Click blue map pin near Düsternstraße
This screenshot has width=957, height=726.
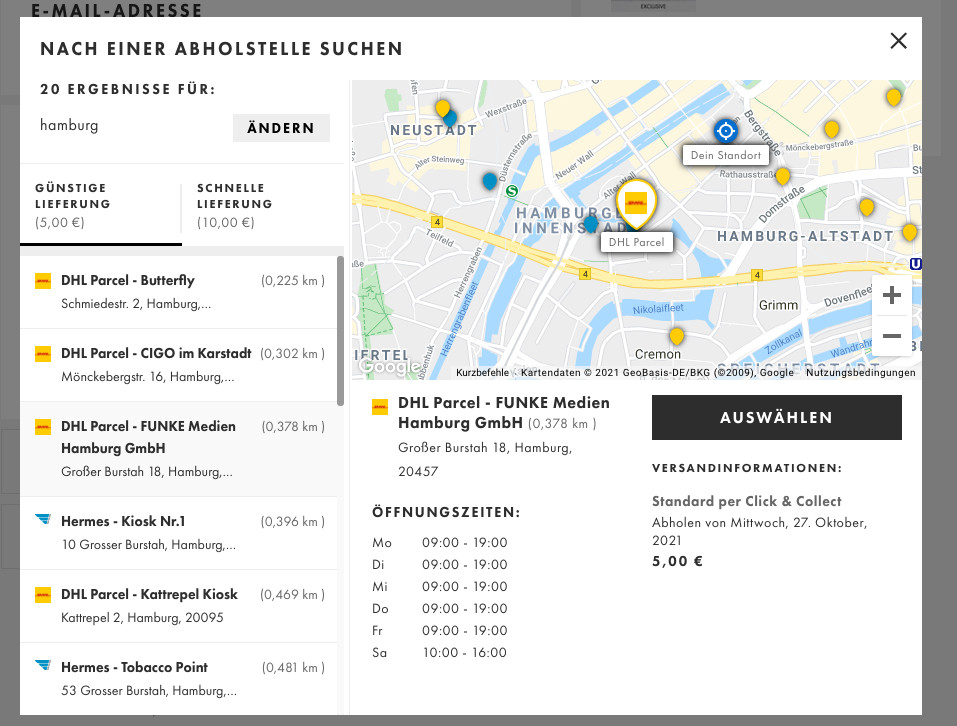489,181
